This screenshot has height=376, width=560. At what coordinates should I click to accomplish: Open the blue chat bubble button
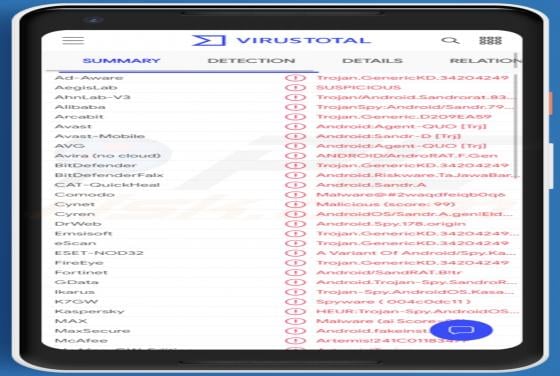pyautogui.click(x=461, y=330)
